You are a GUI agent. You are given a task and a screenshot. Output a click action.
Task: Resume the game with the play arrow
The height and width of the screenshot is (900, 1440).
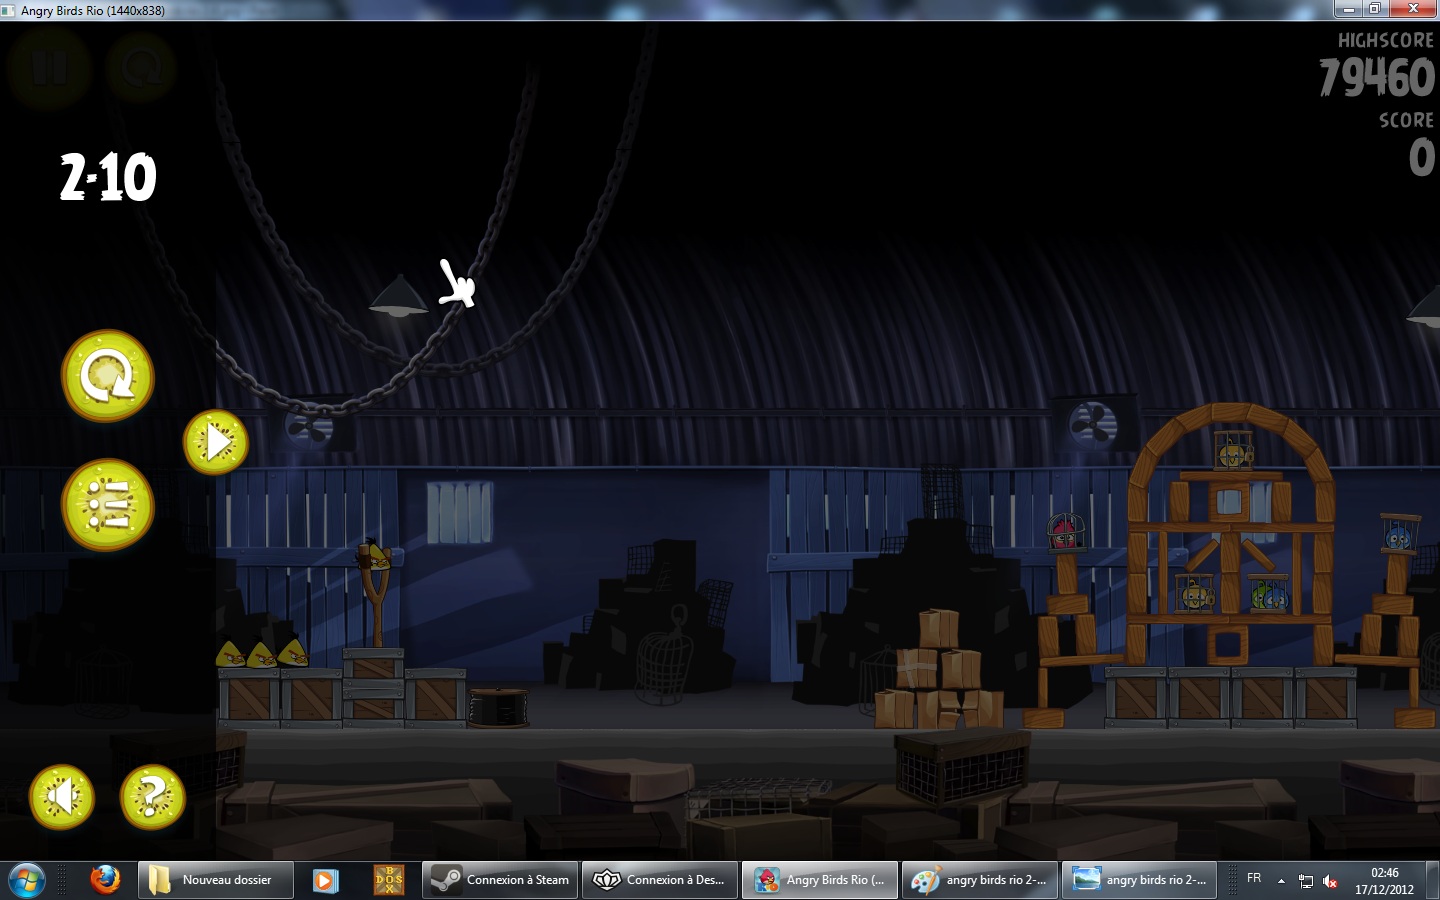click(216, 442)
